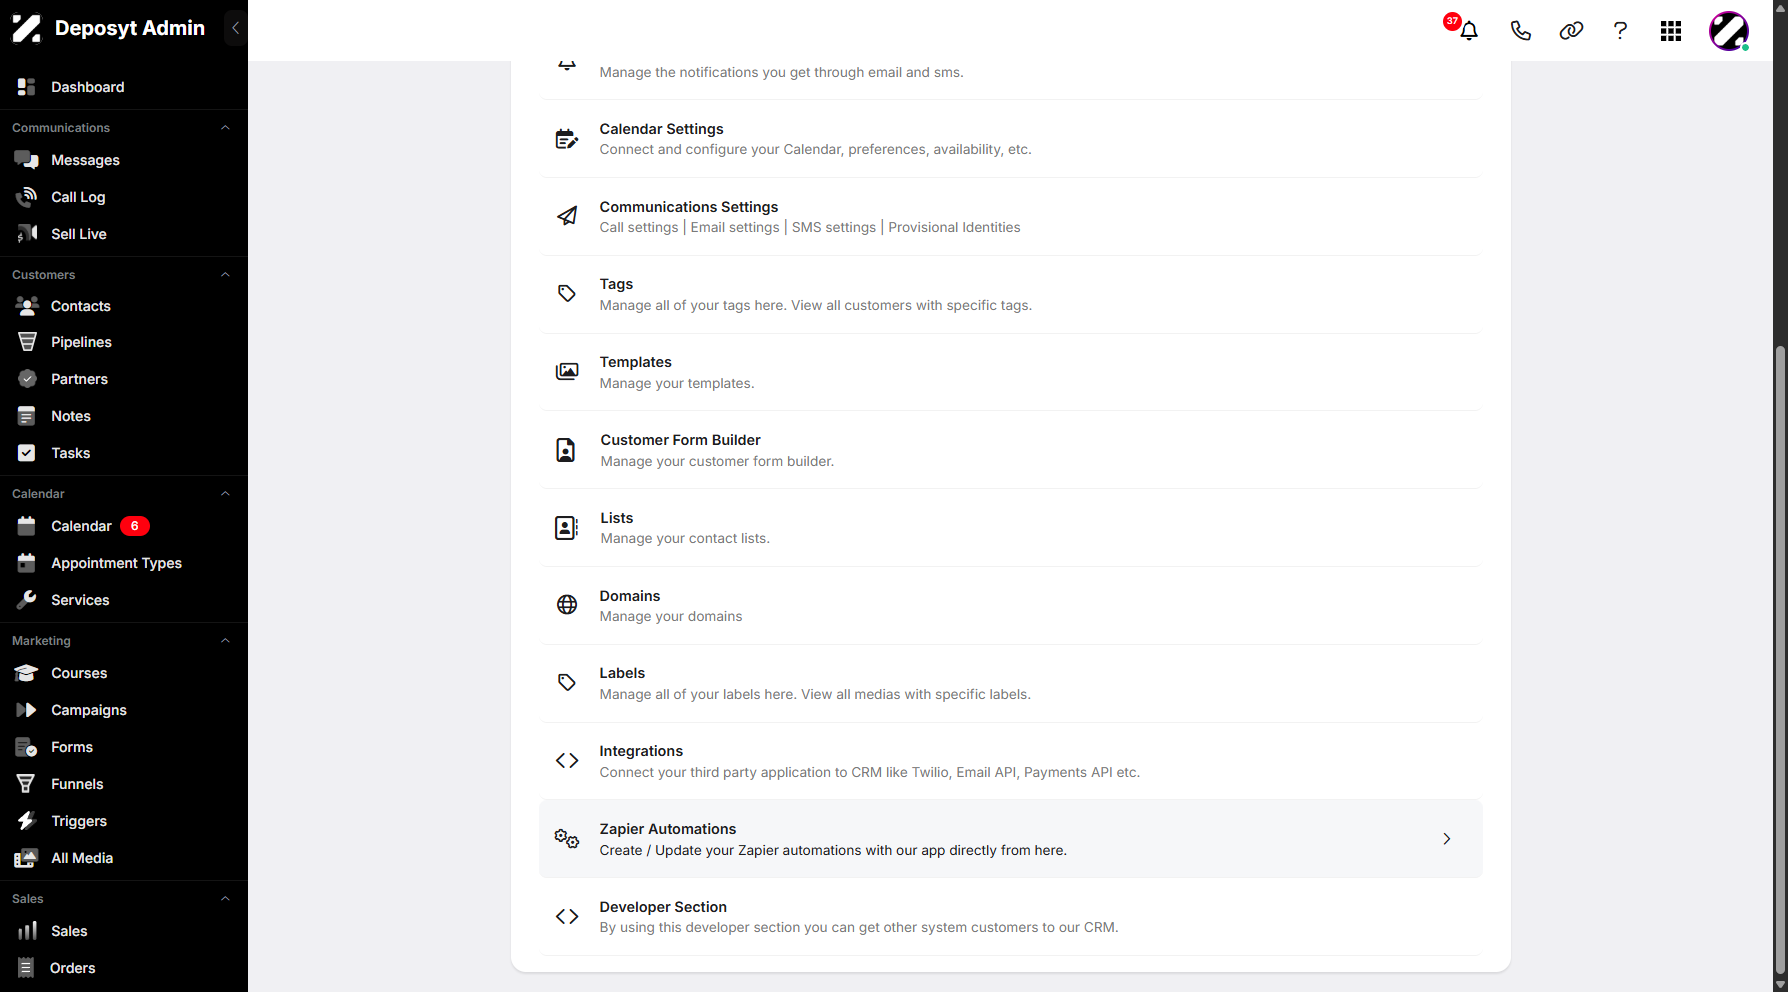Click the red 6 Calendar badge
This screenshot has width=1788, height=992.
(135, 526)
